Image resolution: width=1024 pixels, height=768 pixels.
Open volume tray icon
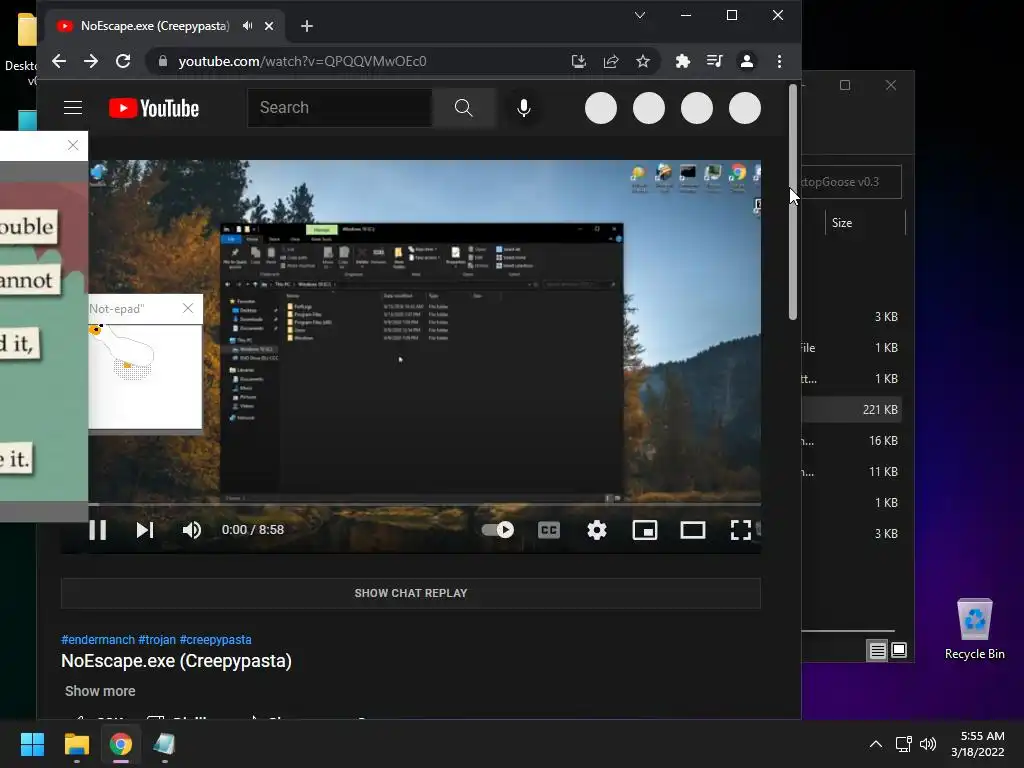pos(927,744)
